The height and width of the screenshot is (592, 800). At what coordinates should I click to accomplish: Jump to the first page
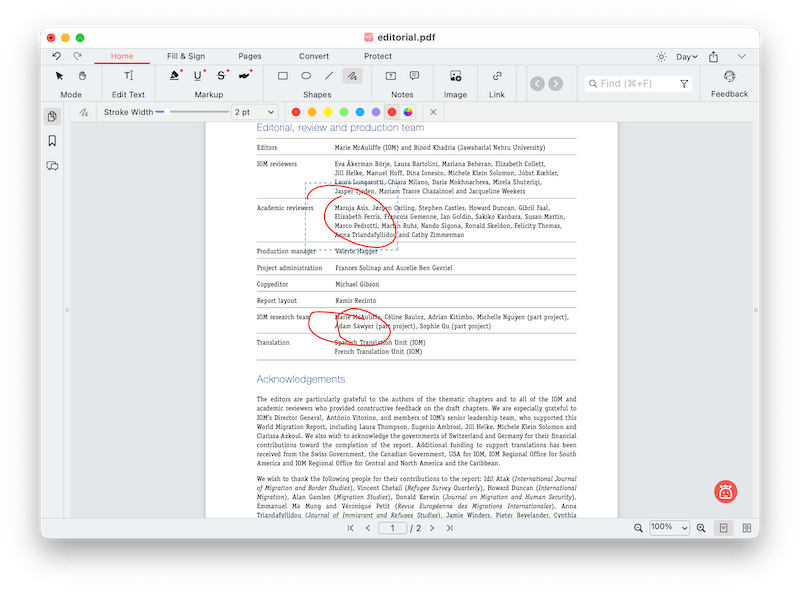coord(351,528)
